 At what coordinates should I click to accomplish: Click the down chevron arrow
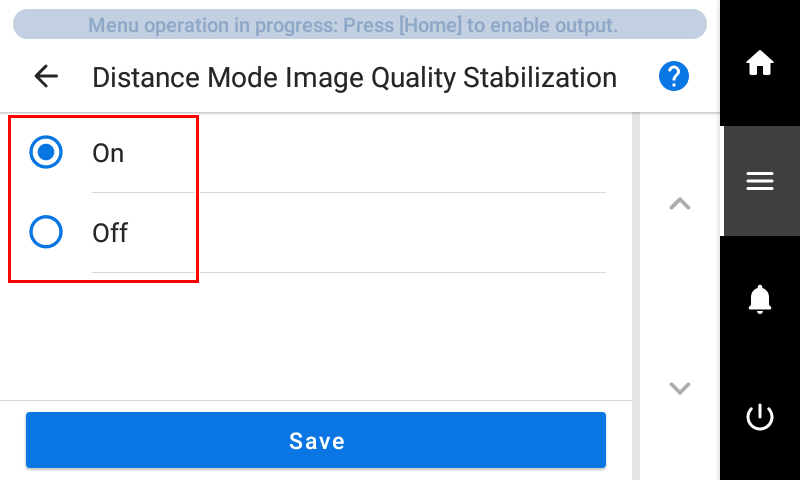coord(680,388)
